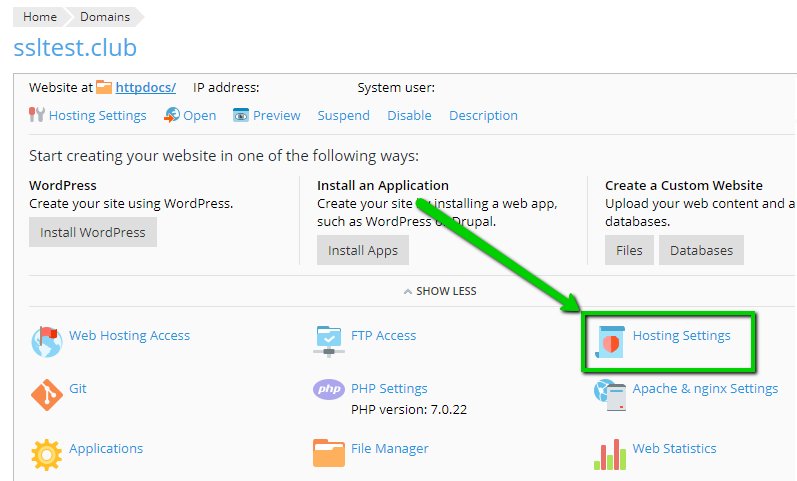Collapse the section with SHOW LESS
797x481 pixels.
click(x=440, y=291)
